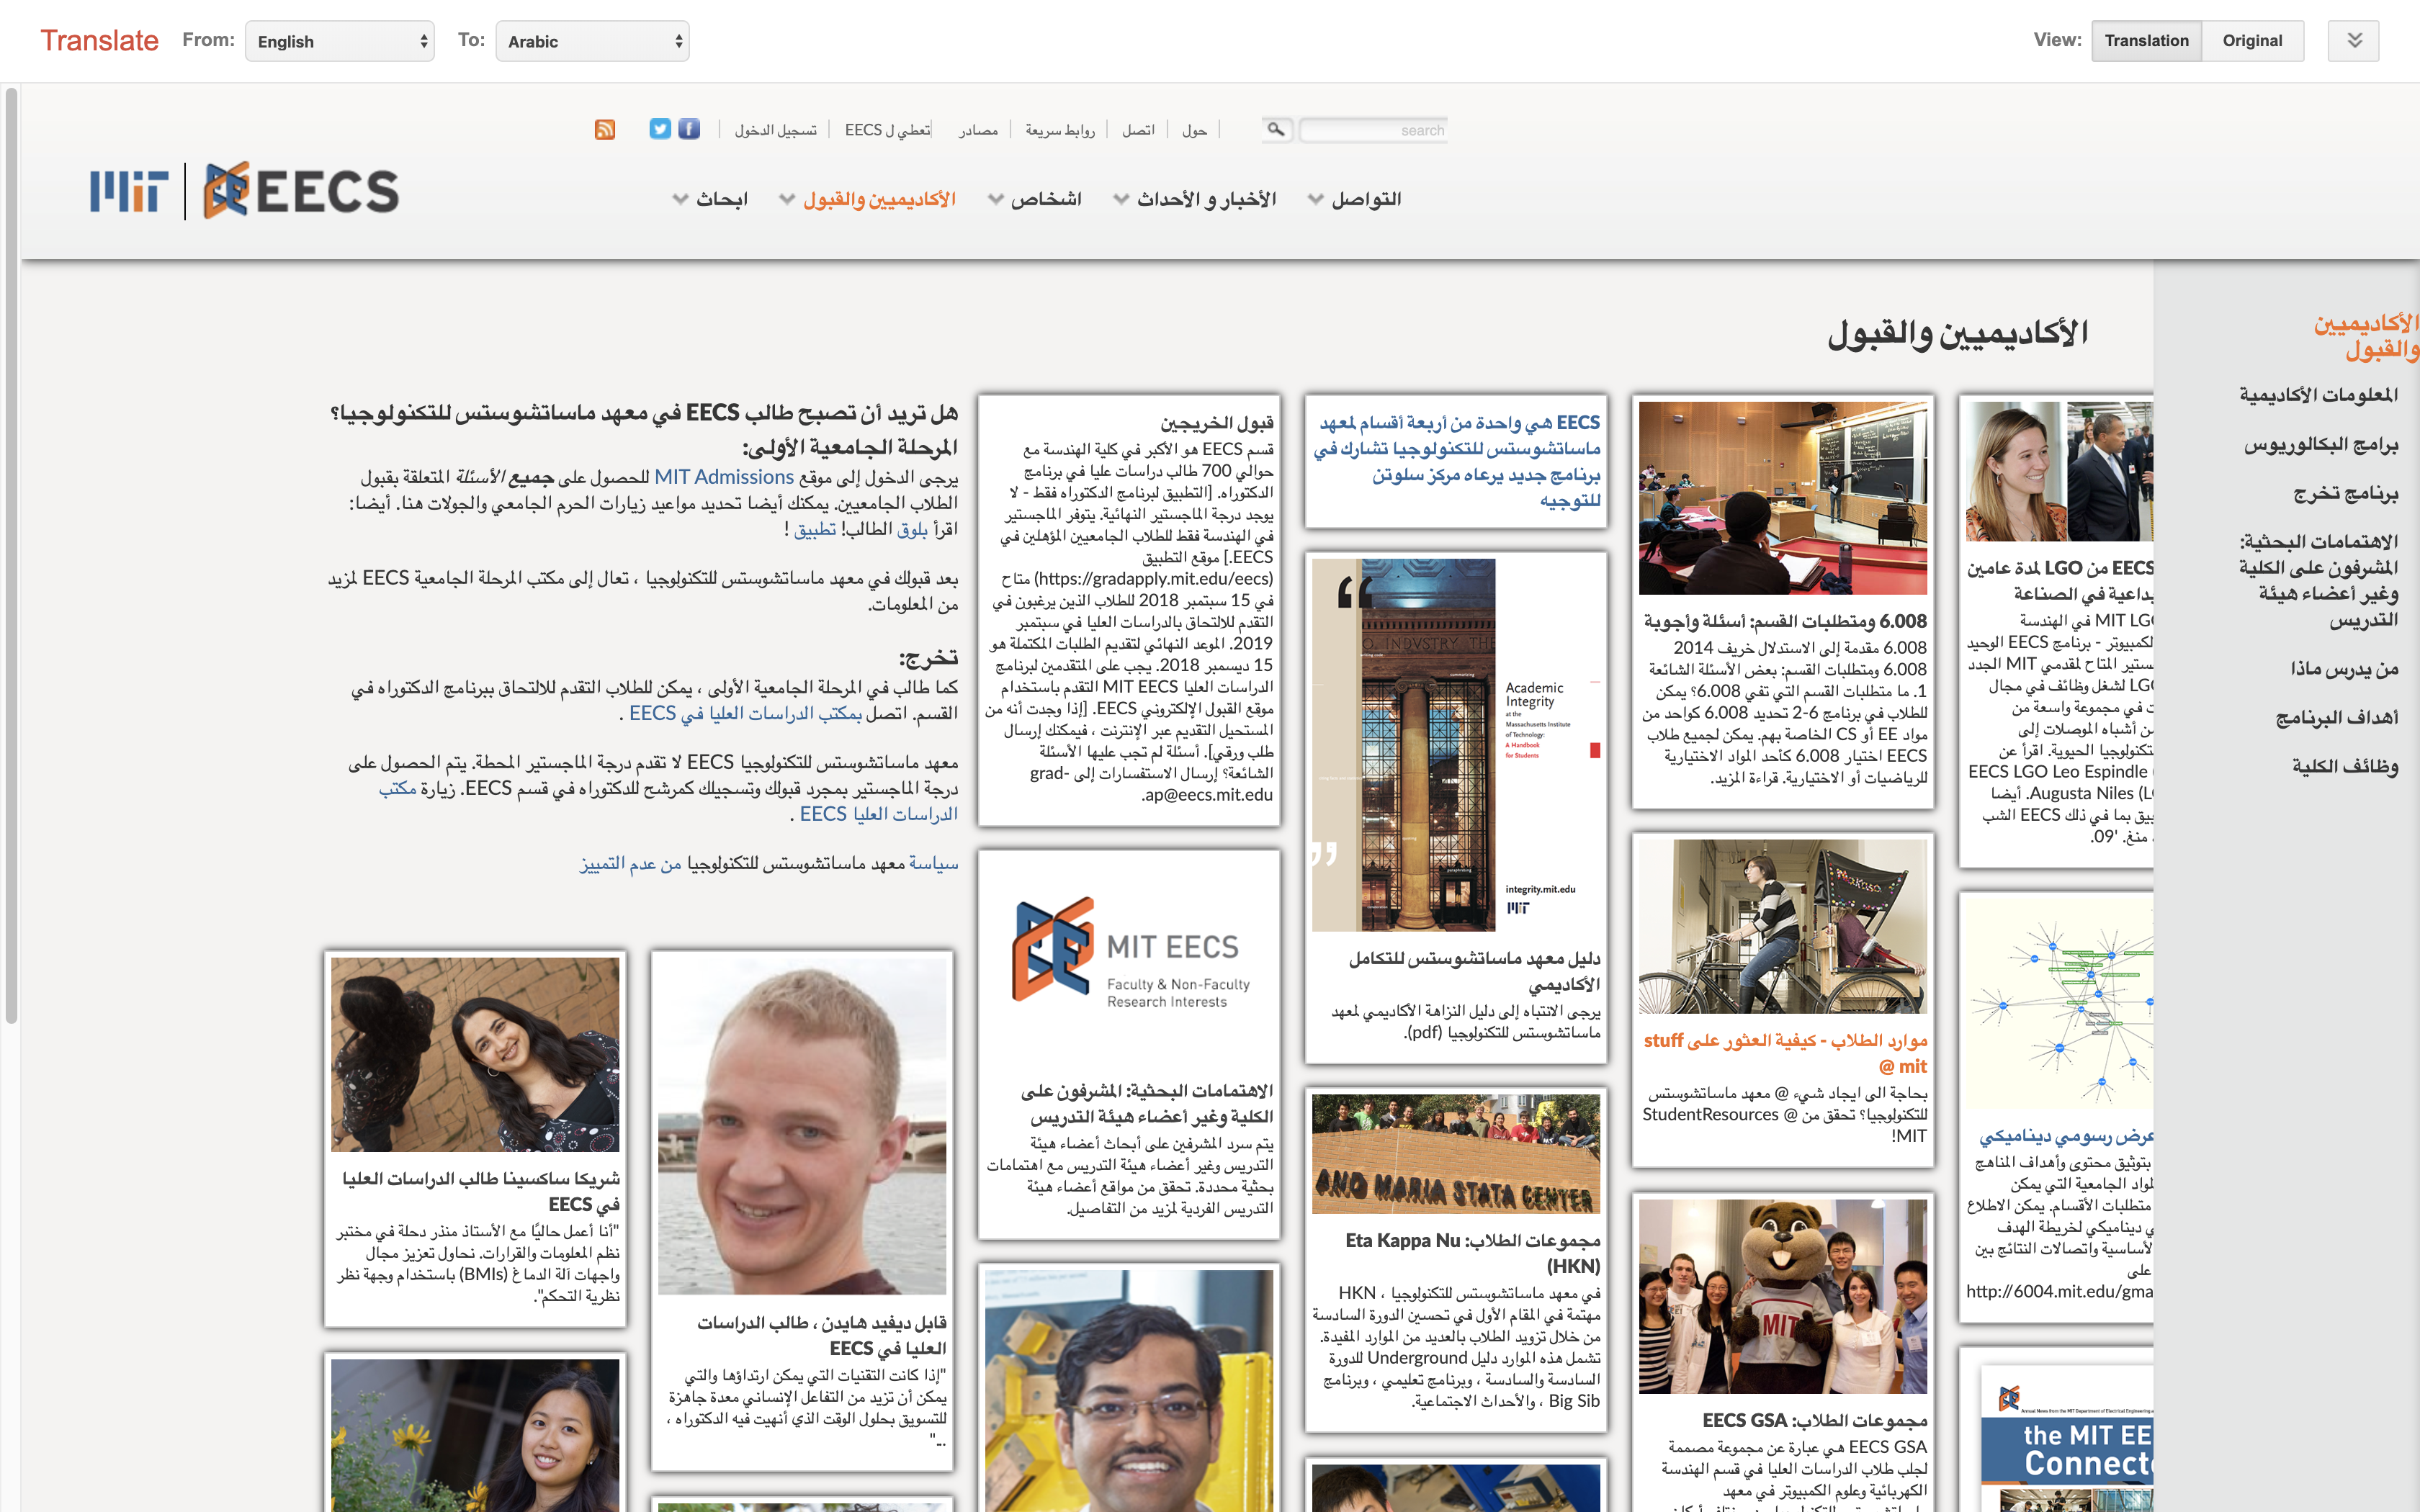
Task: Switch view to Translation
Action: (2146, 41)
